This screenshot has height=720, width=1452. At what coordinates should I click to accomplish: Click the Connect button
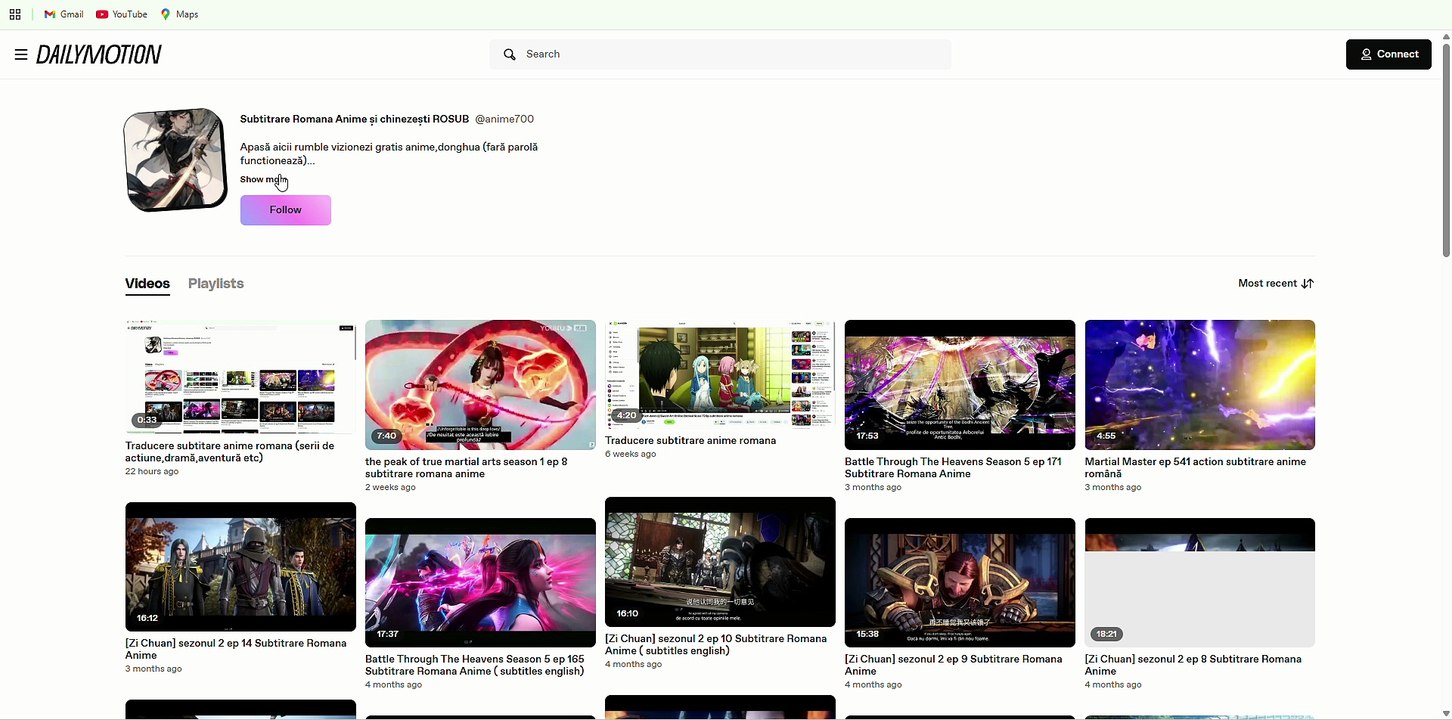pos(1388,54)
